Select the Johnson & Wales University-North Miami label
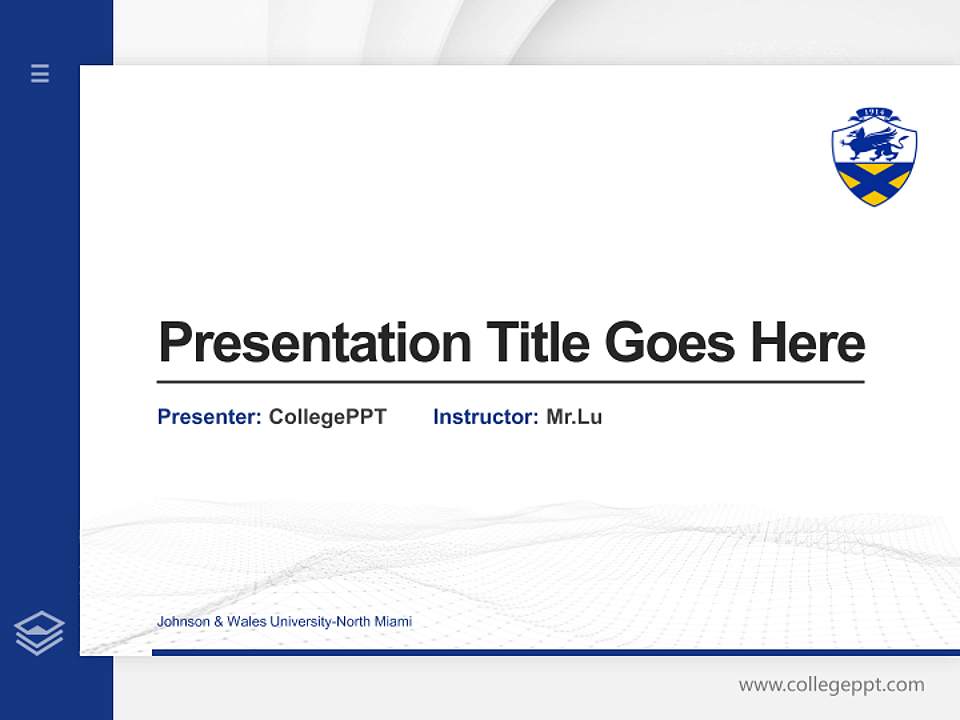The width and height of the screenshot is (960, 720). [287, 621]
